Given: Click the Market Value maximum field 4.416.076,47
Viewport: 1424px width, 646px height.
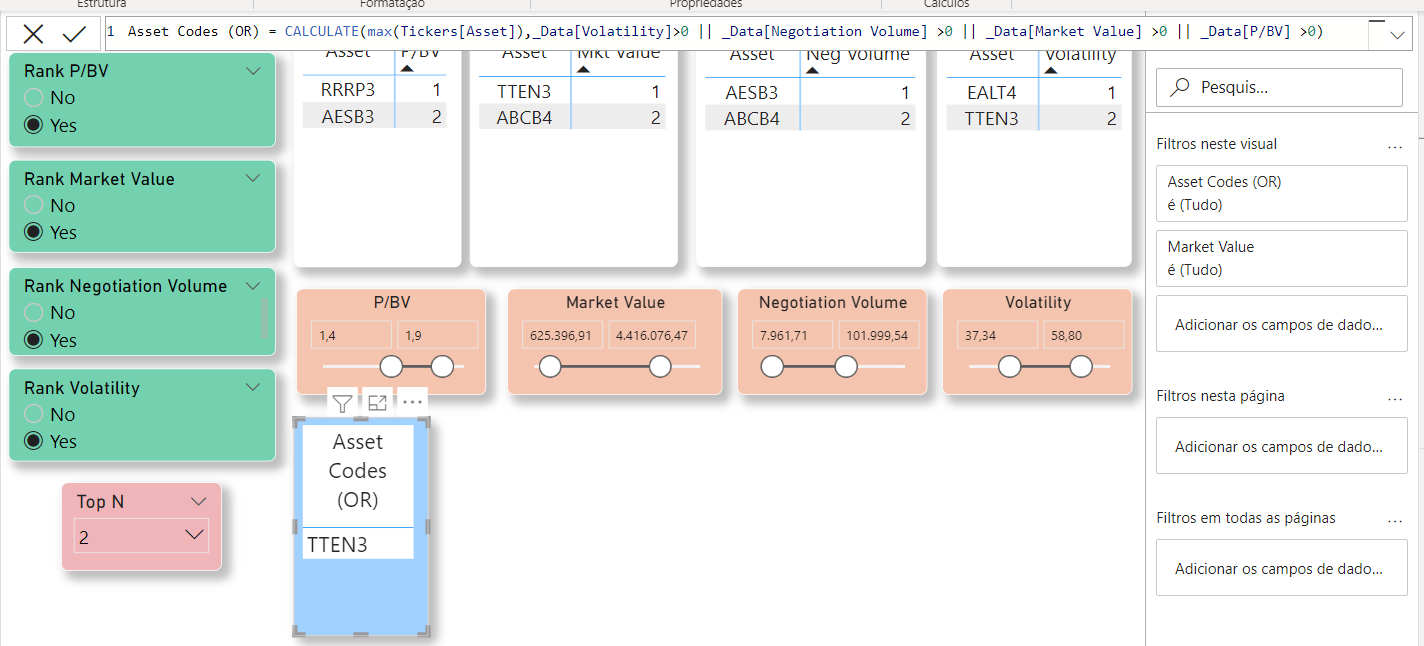Looking at the screenshot, I should click(x=653, y=336).
